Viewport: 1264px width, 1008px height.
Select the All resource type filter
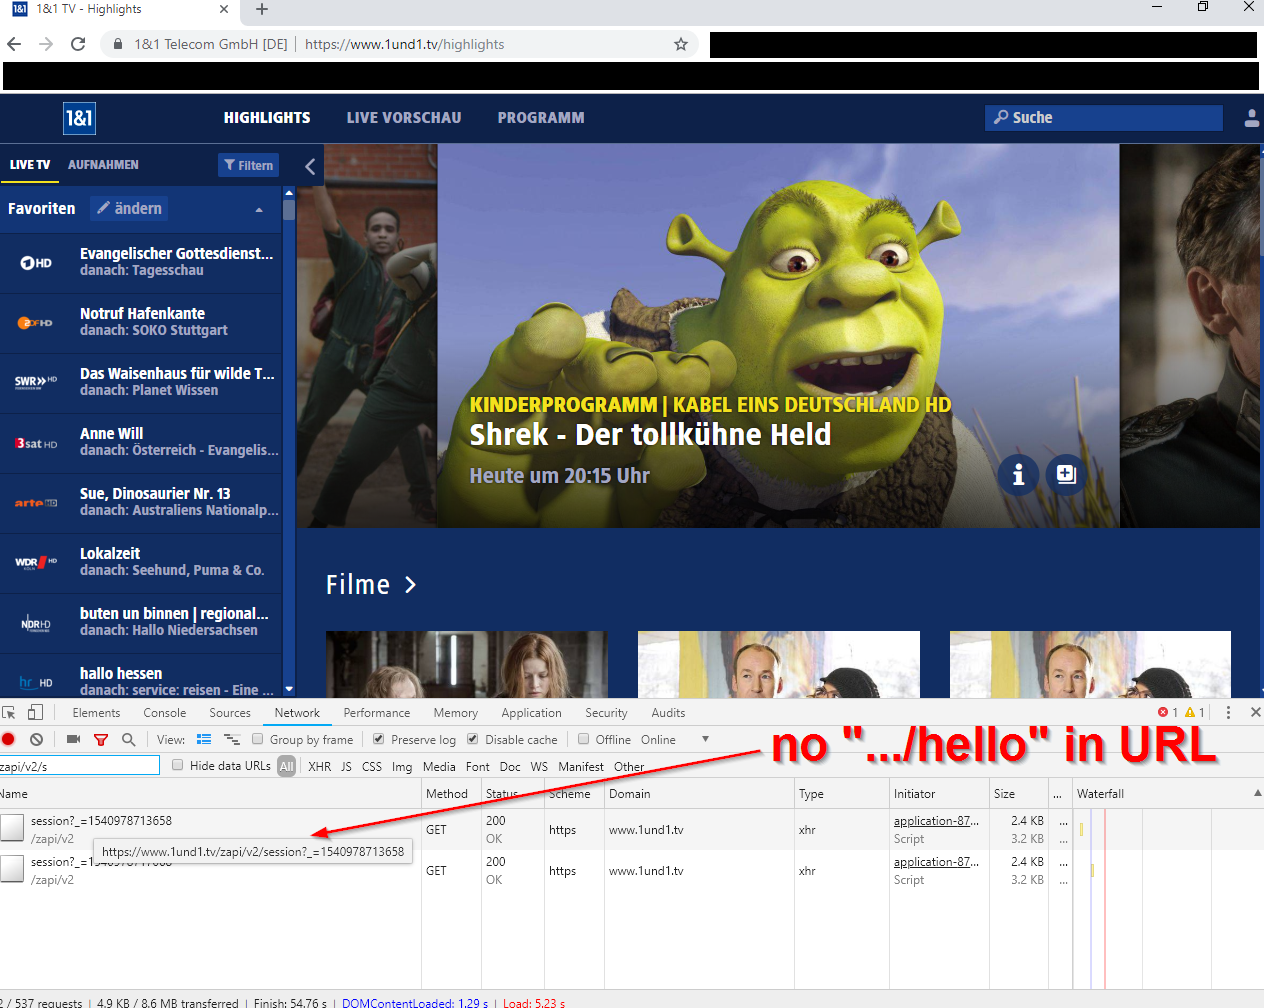pyautogui.click(x=287, y=767)
